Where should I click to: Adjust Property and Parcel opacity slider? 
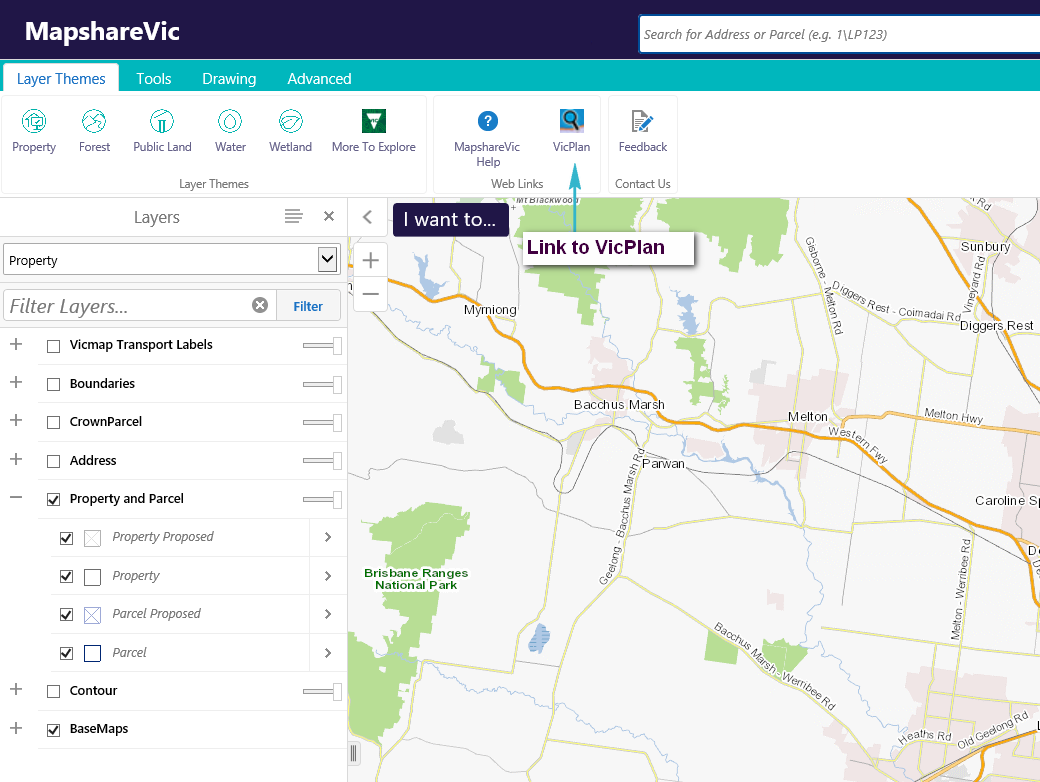click(322, 499)
